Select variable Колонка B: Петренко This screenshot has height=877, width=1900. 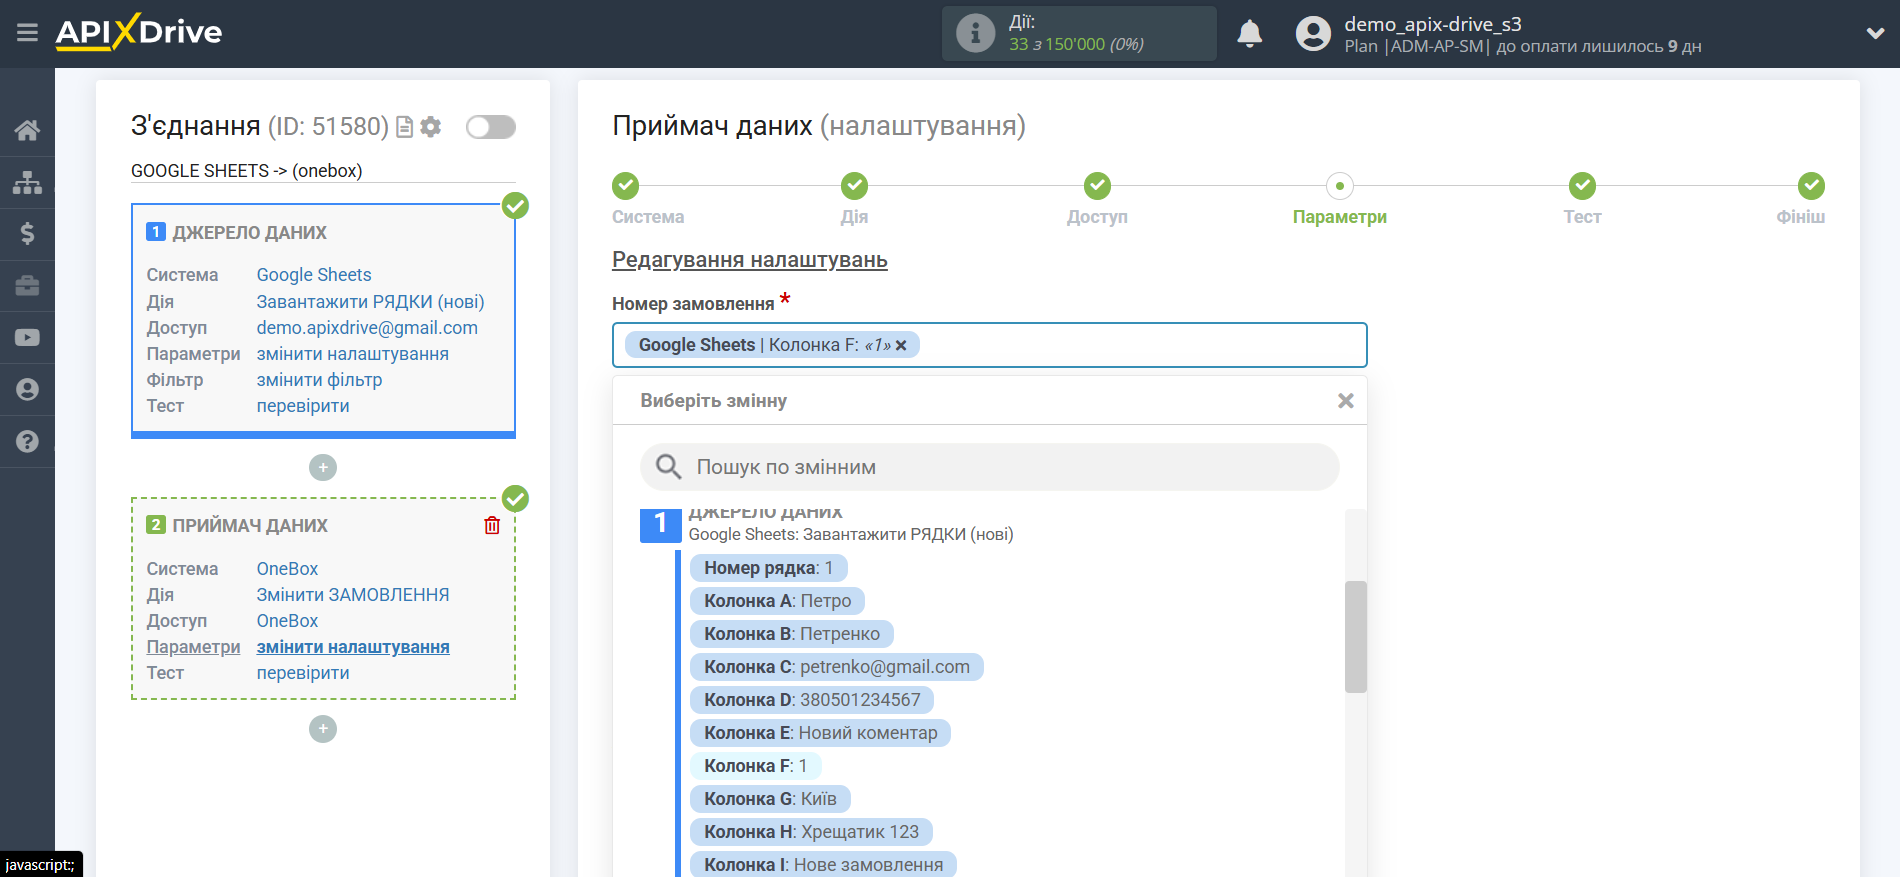pyautogui.click(x=791, y=634)
